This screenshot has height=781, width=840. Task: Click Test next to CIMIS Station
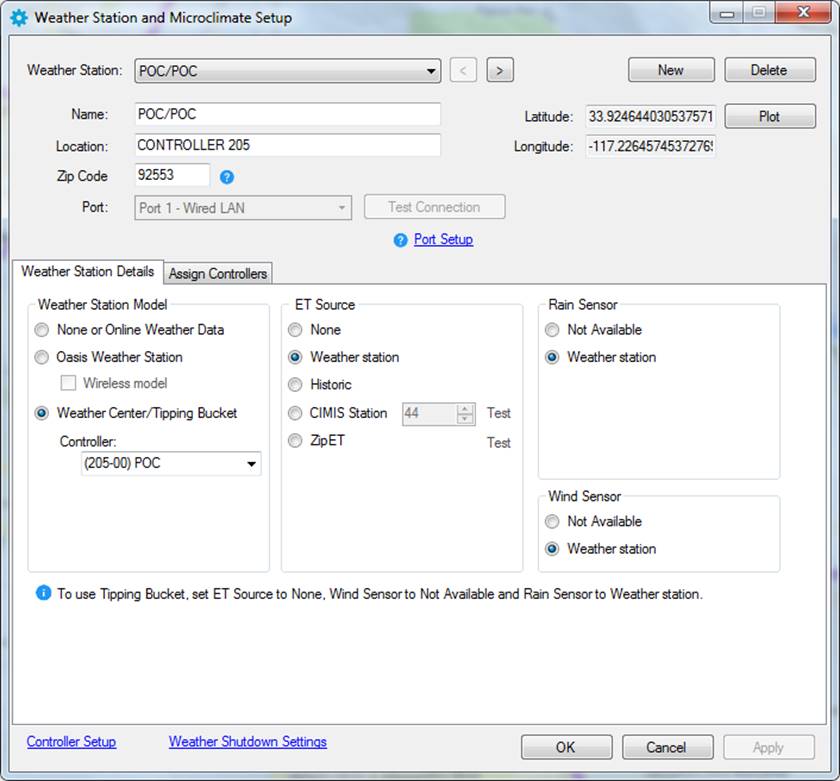499,414
